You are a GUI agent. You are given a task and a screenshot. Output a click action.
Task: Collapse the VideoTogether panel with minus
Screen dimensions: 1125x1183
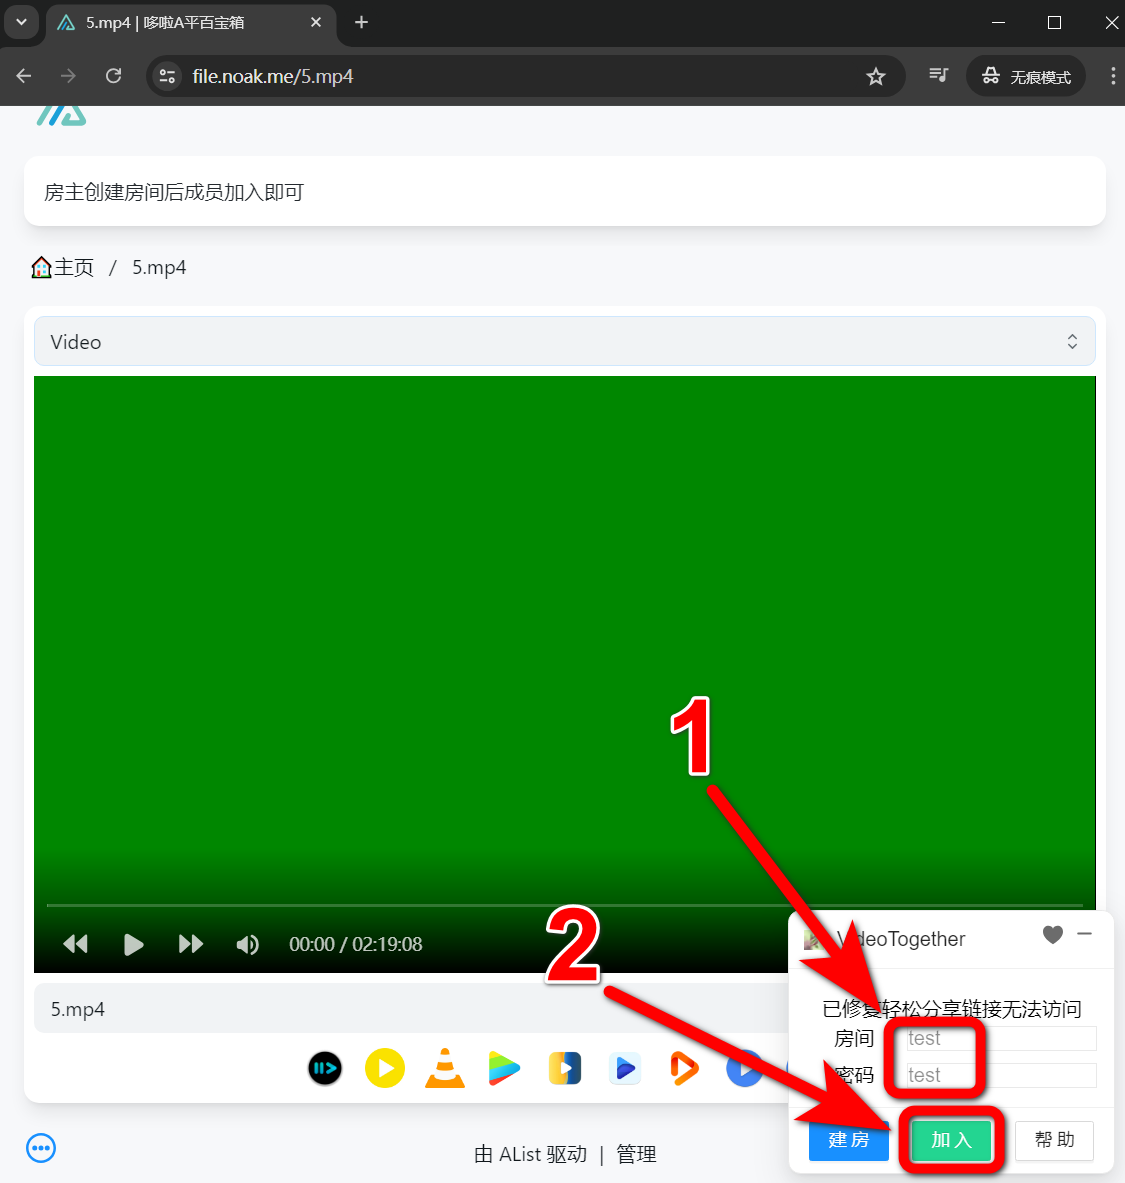point(1085,934)
